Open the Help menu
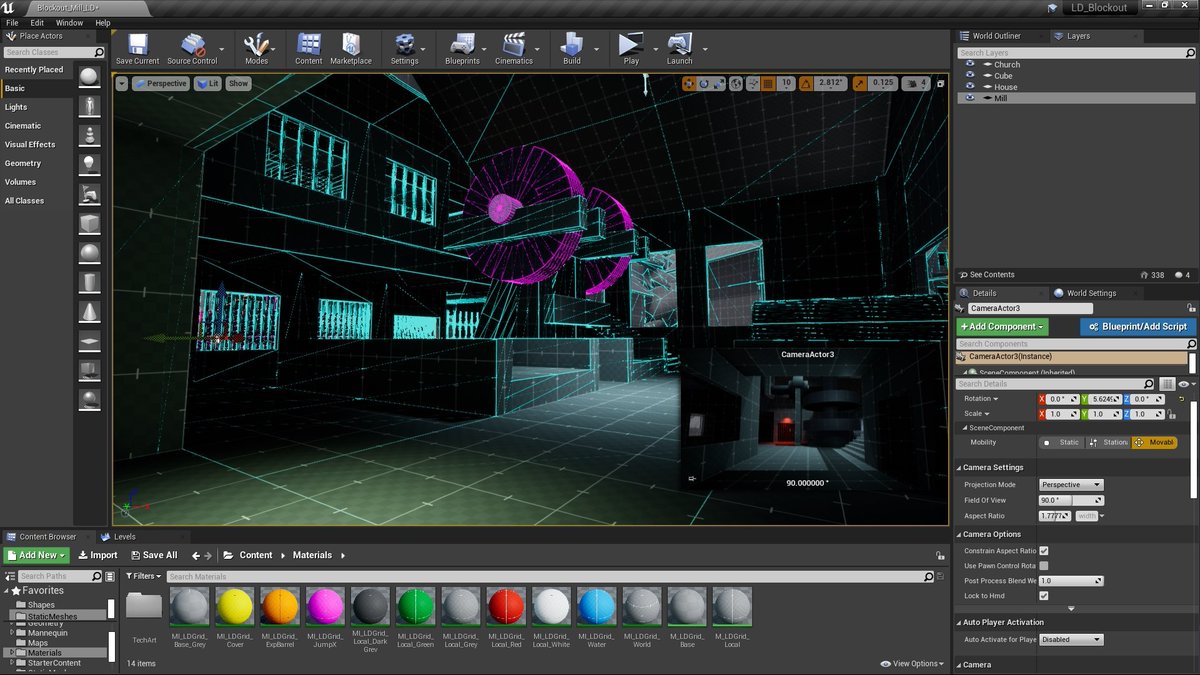1200x675 pixels. pyautogui.click(x=103, y=22)
